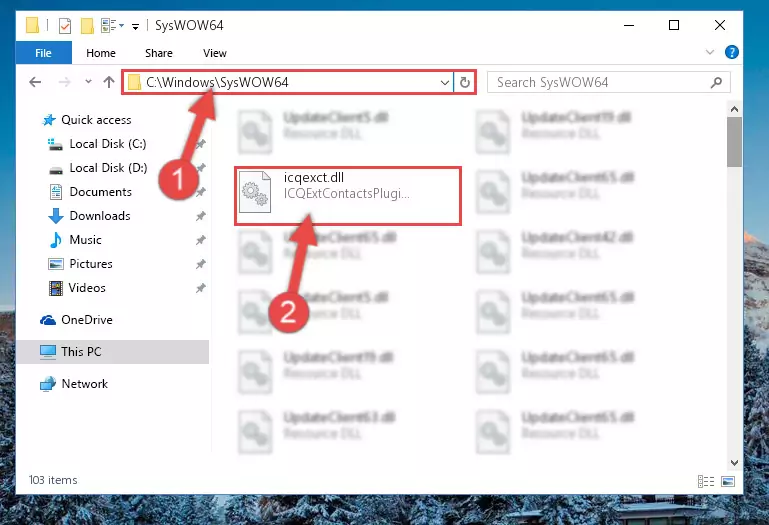
Task: Open the address bar history dropdown
Action: (x=444, y=82)
